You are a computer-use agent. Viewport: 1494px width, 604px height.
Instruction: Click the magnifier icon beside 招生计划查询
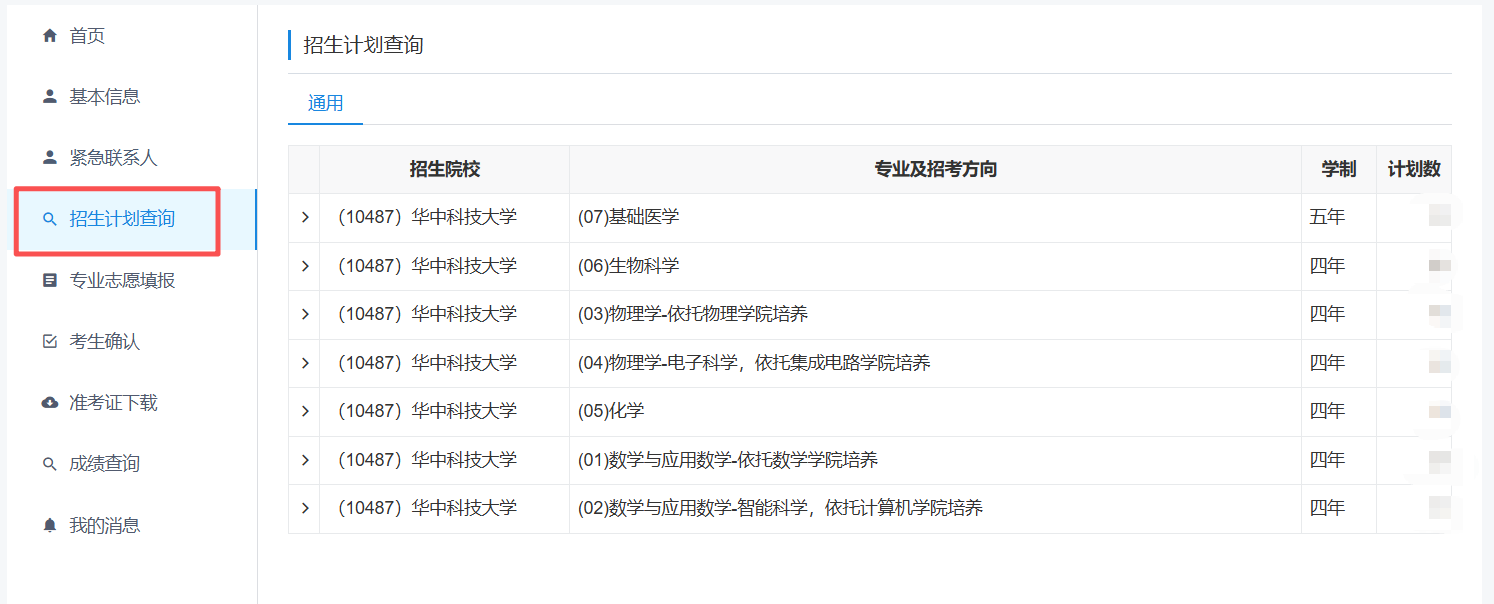[x=50, y=219]
